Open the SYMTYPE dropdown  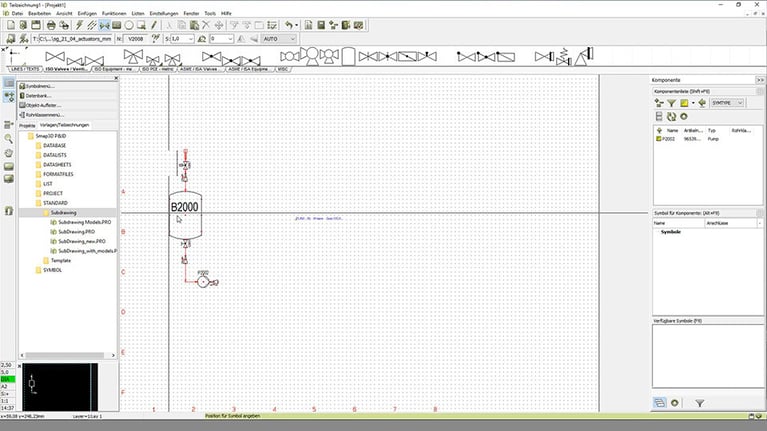pyautogui.click(x=727, y=103)
